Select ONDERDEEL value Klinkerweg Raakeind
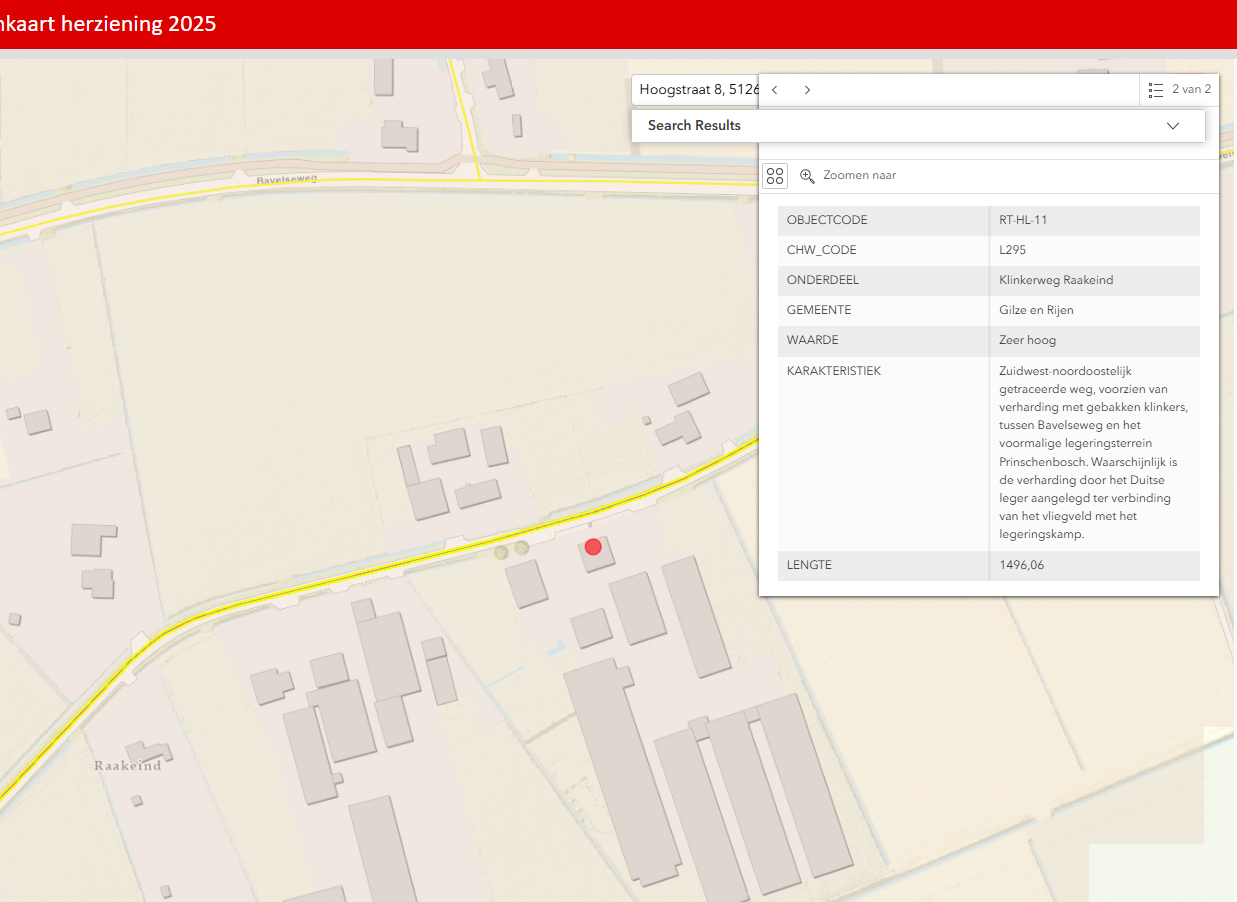Image resolution: width=1237 pixels, height=902 pixels. [1056, 280]
